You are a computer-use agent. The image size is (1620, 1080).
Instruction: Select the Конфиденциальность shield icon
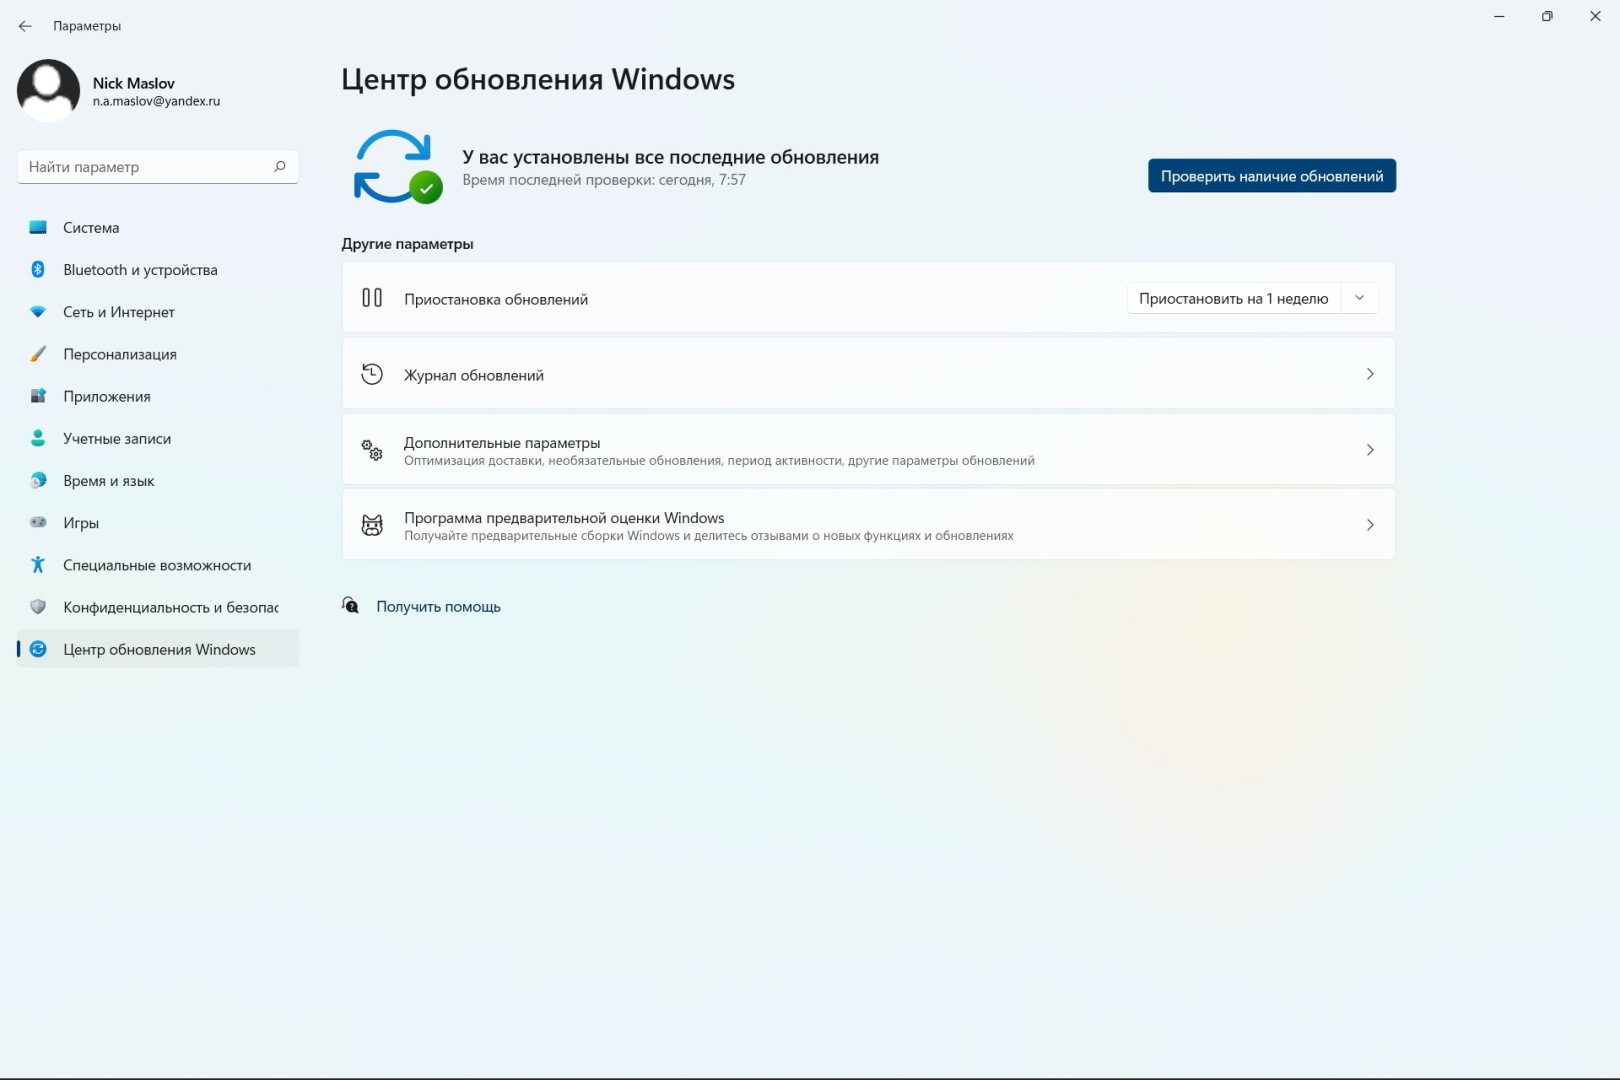click(38, 607)
